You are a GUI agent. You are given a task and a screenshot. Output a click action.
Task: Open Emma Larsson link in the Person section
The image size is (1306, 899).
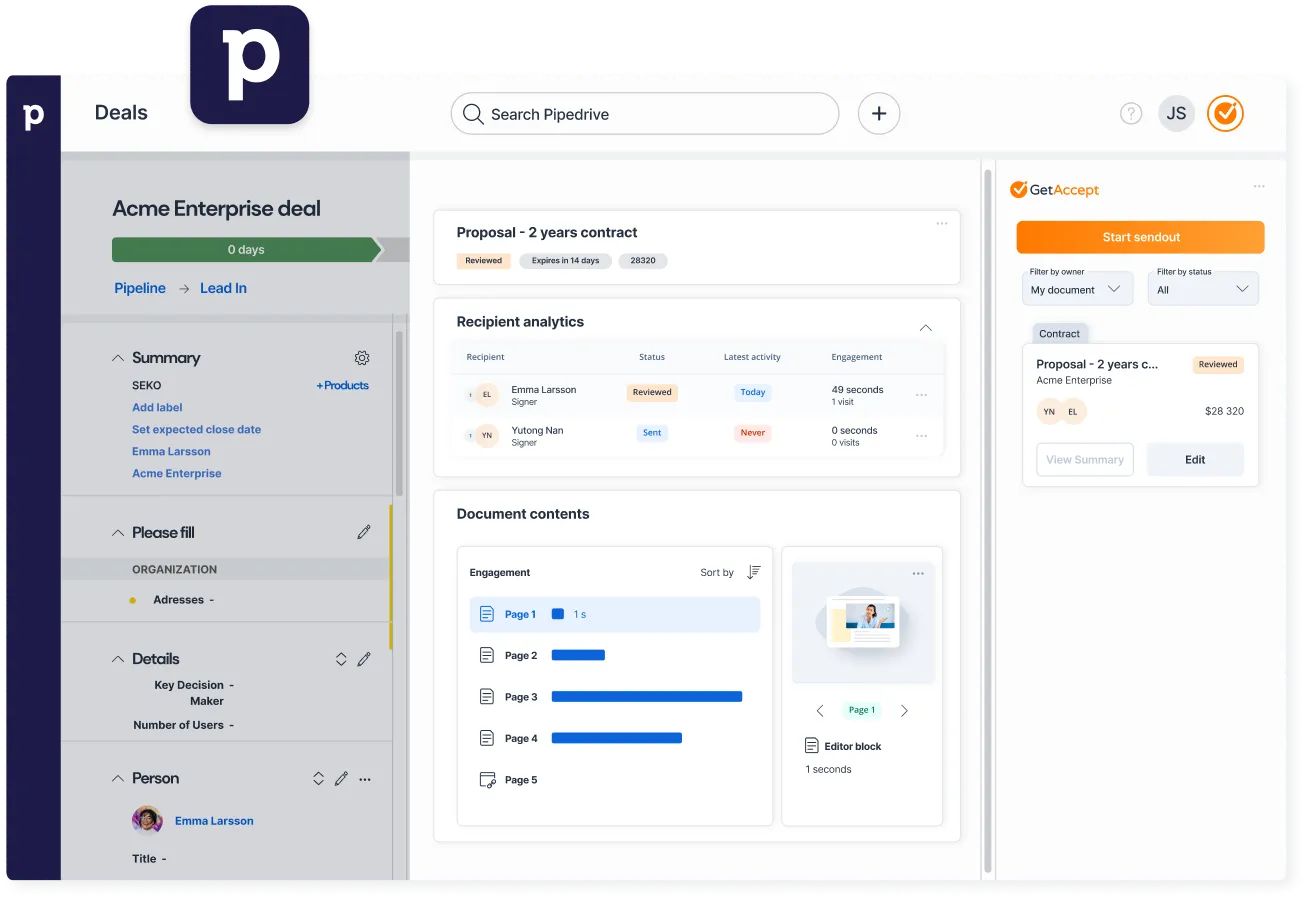tap(214, 821)
